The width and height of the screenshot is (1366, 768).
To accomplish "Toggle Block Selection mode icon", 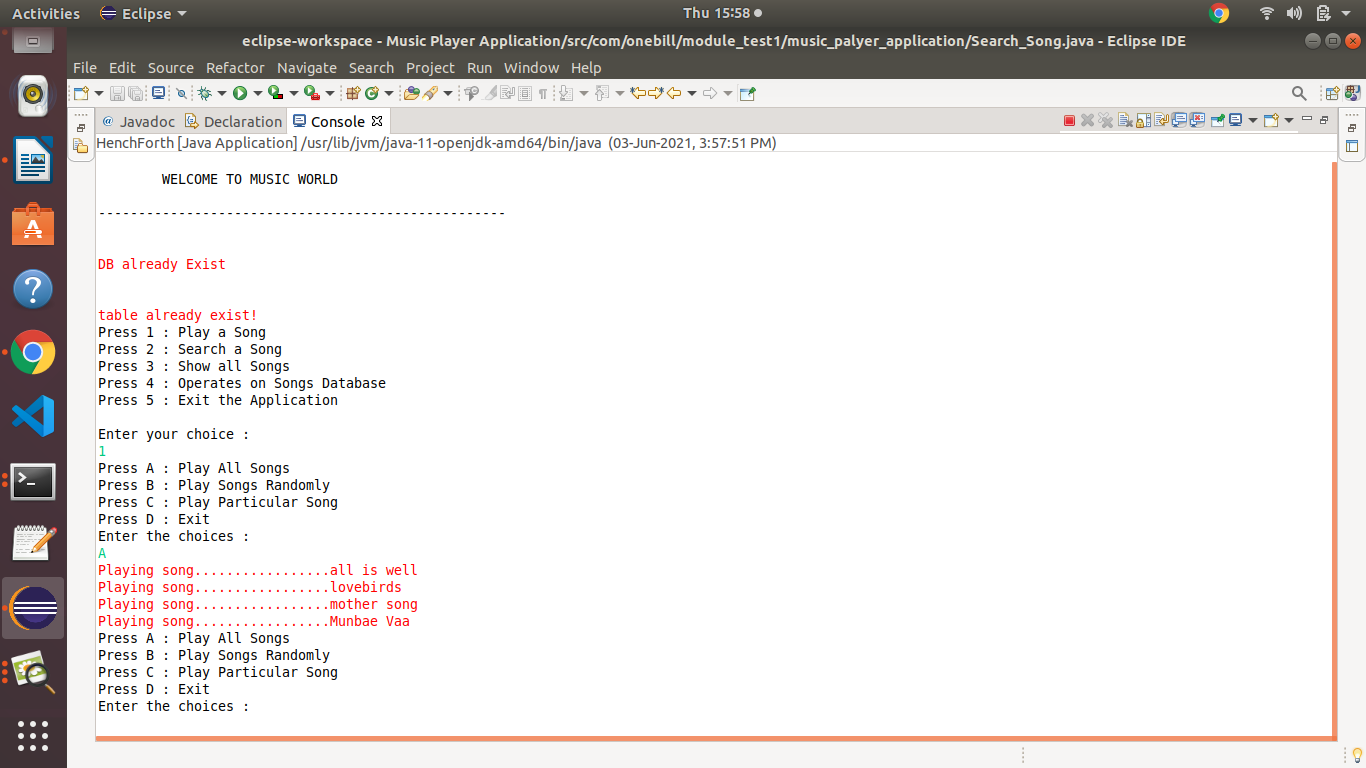I will pos(525,93).
